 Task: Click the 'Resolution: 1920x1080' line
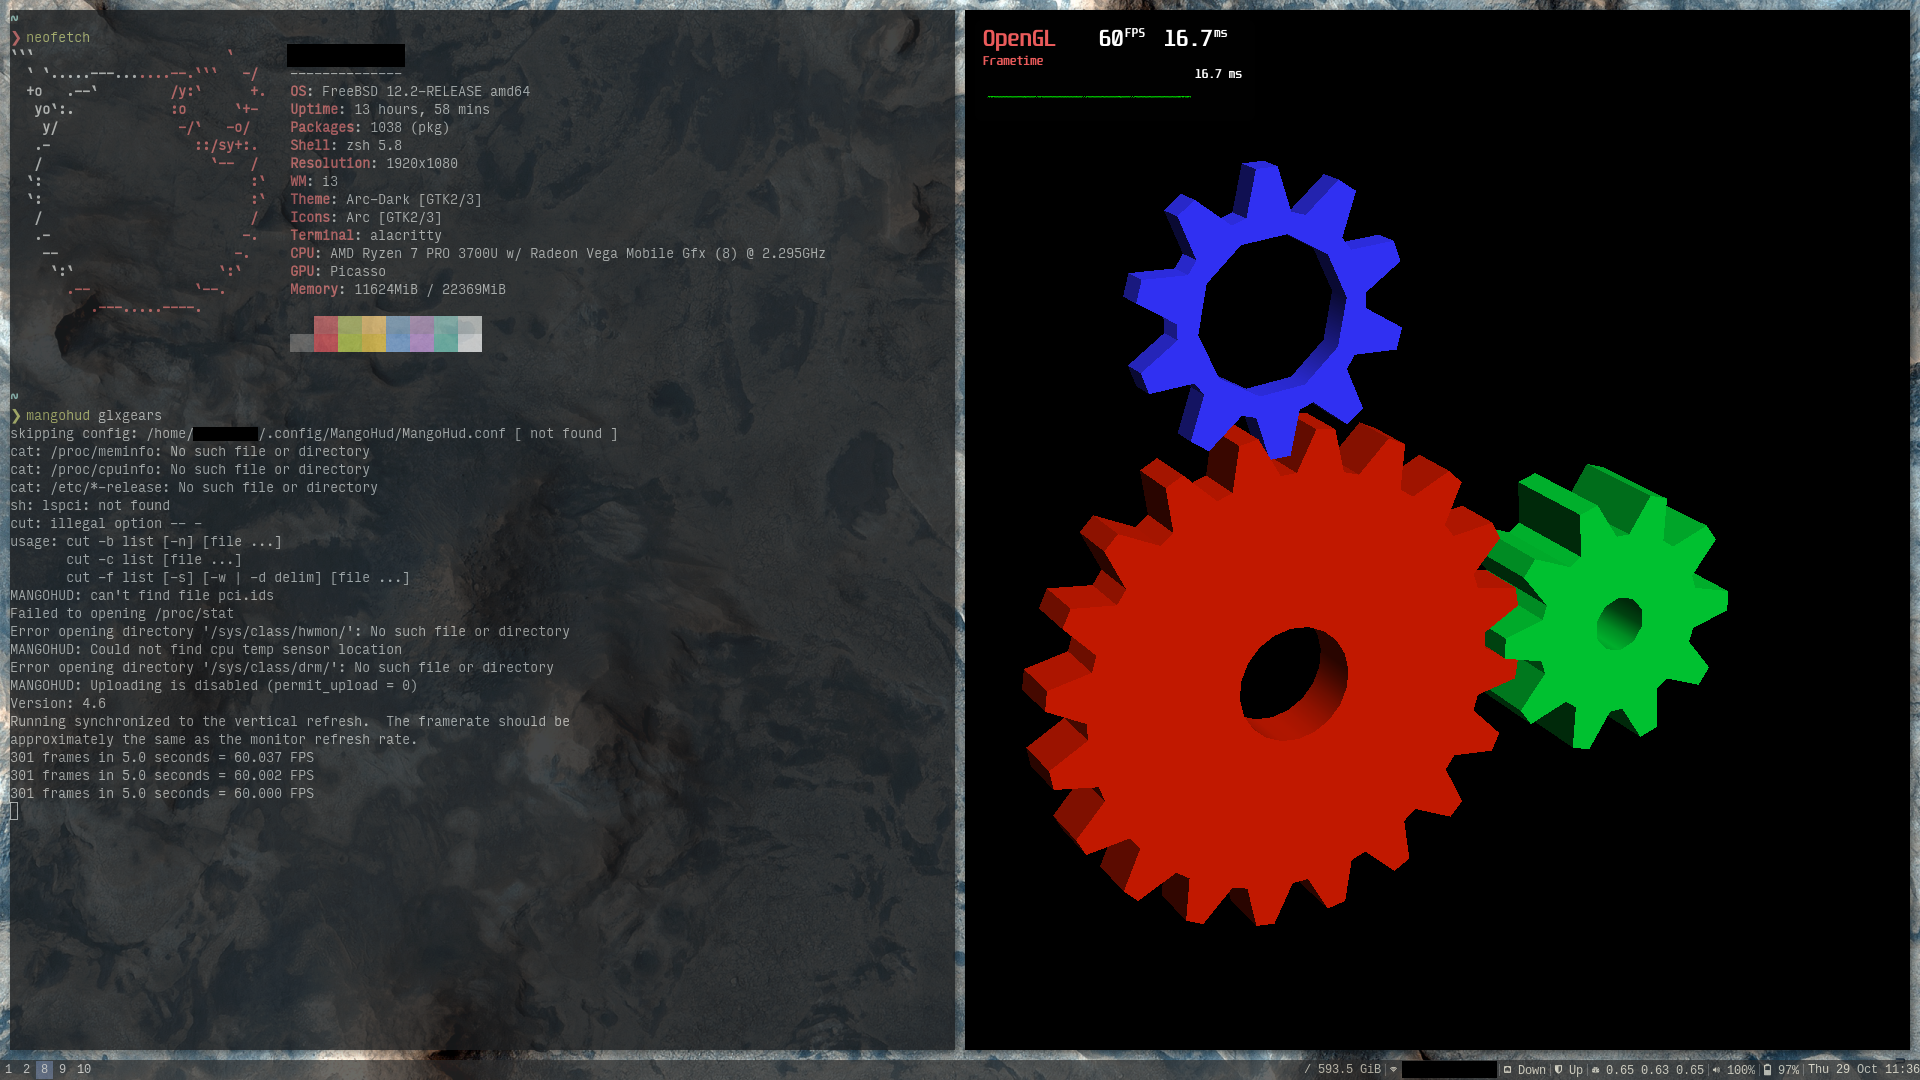tap(374, 164)
